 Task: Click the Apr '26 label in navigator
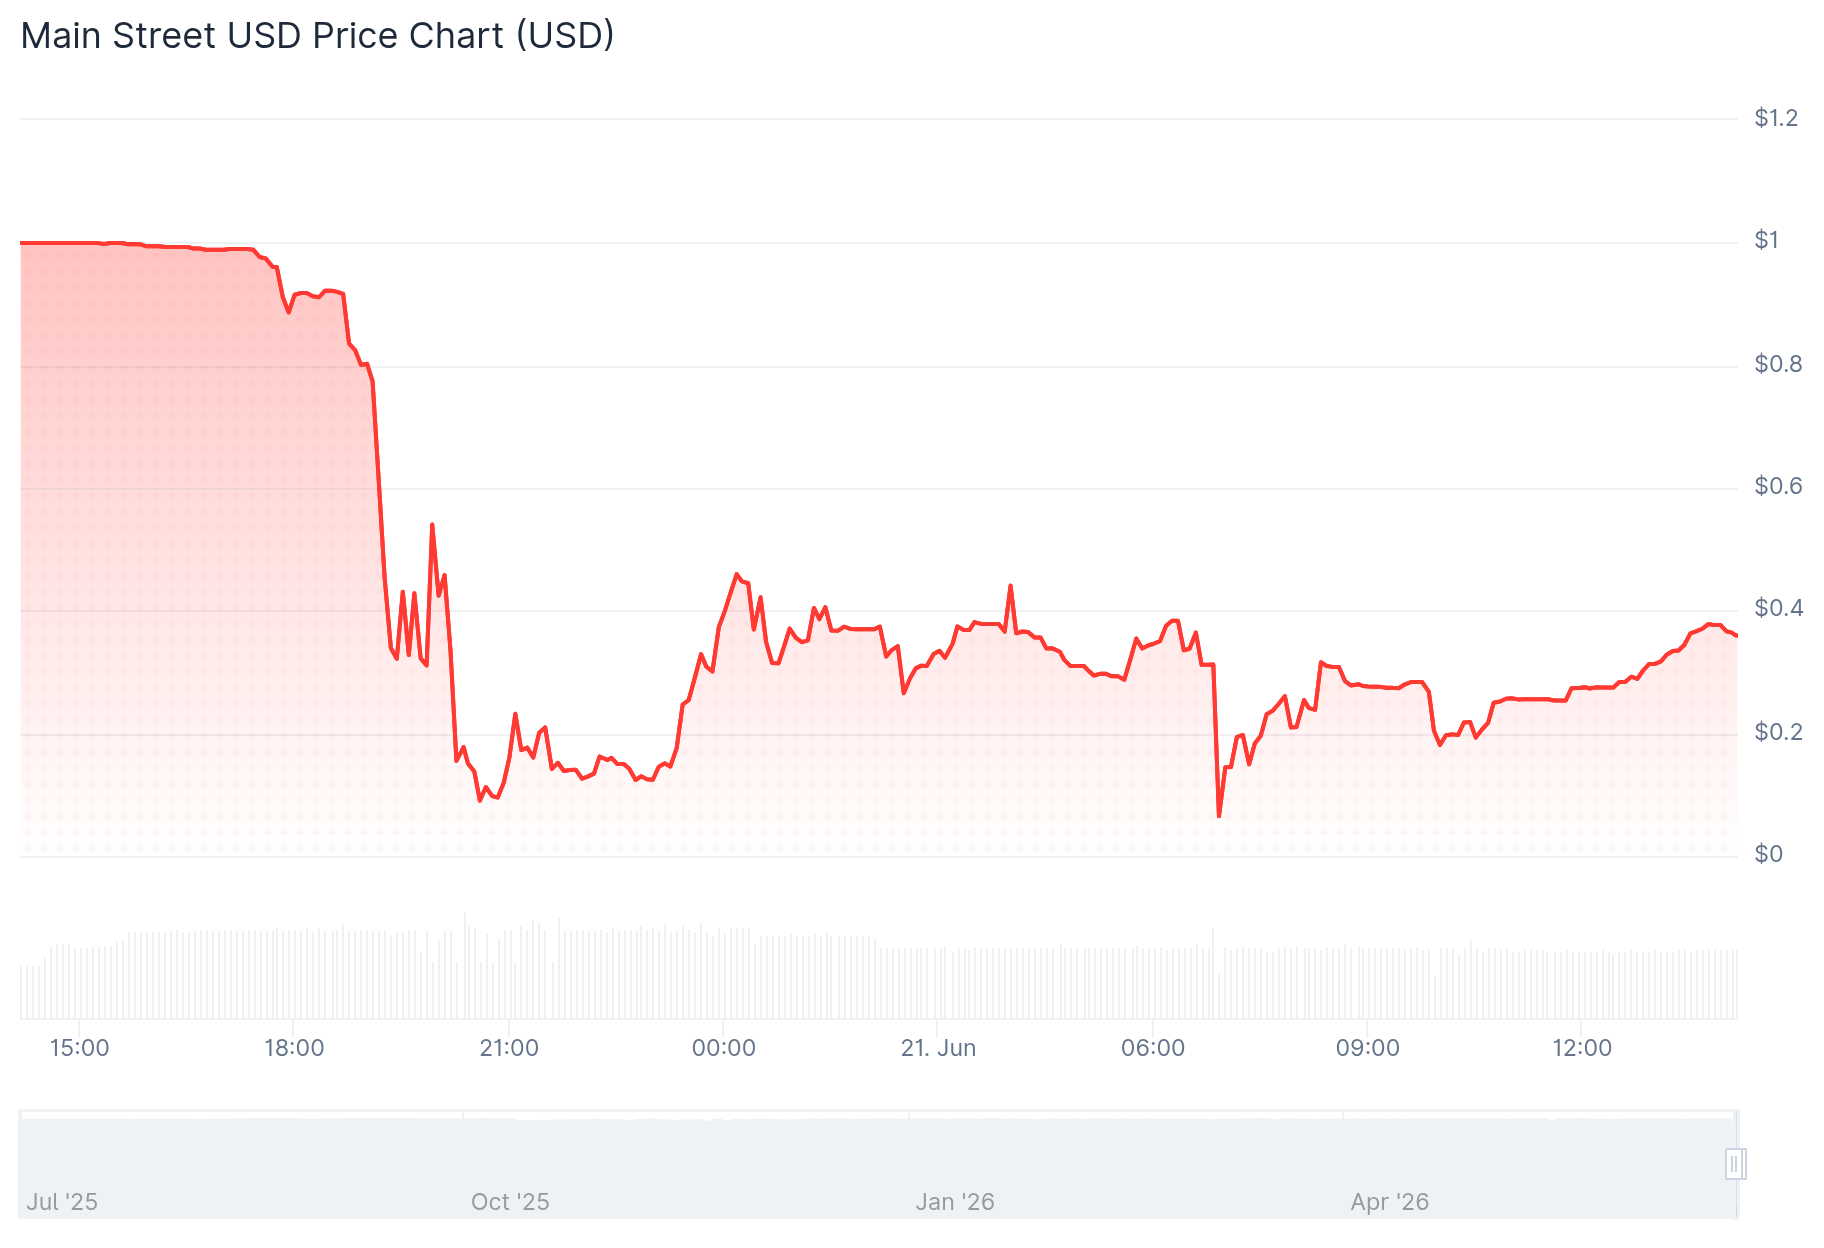coord(1389,1202)
